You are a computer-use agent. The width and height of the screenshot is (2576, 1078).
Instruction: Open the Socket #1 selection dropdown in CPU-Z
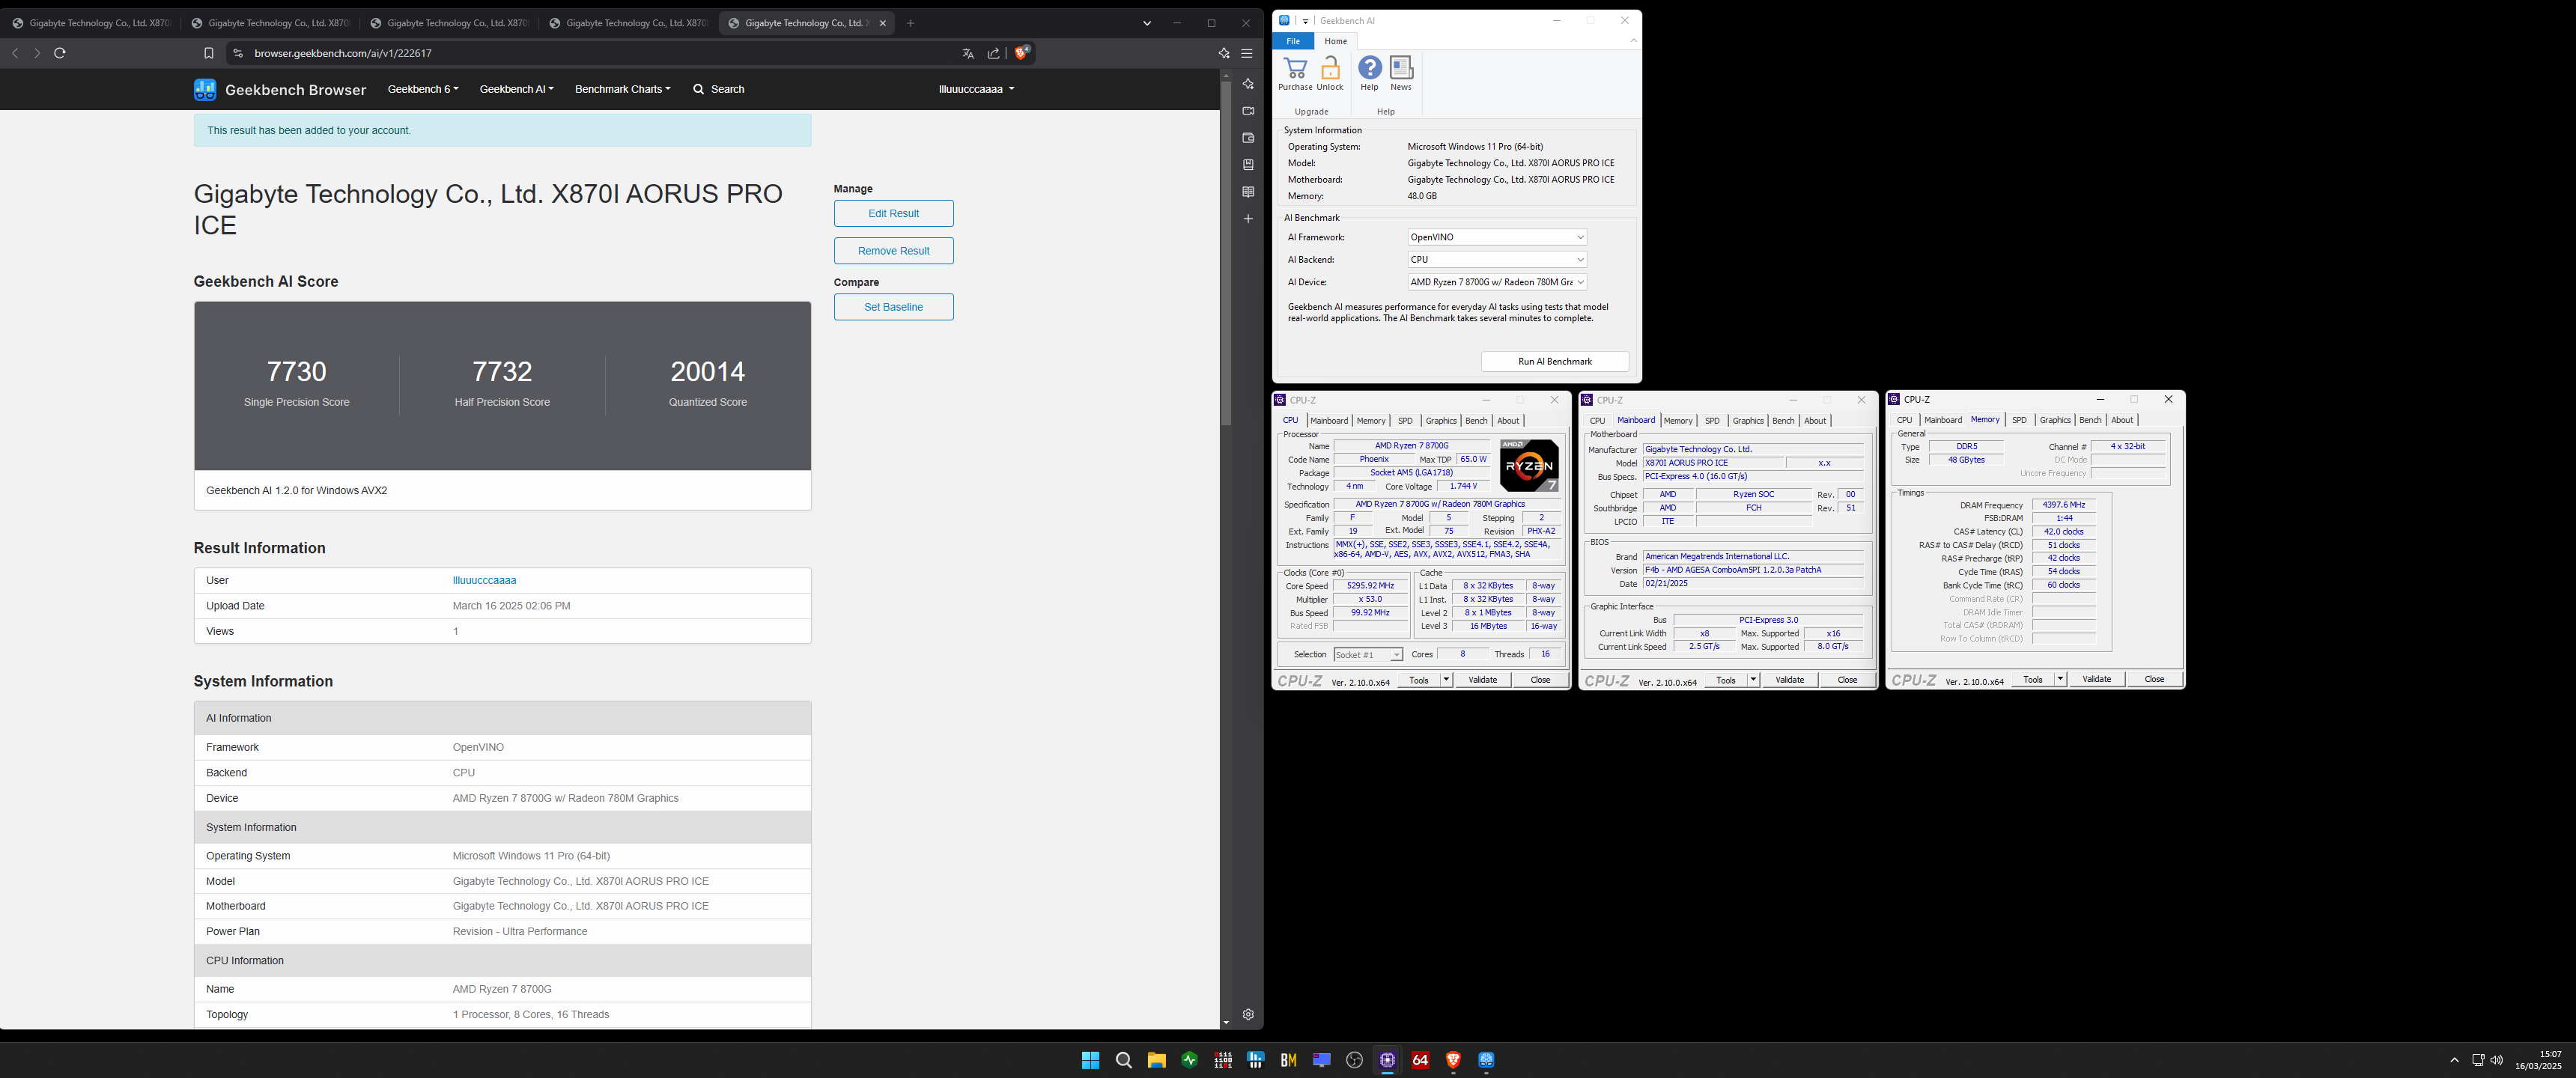click(1368, 655)
